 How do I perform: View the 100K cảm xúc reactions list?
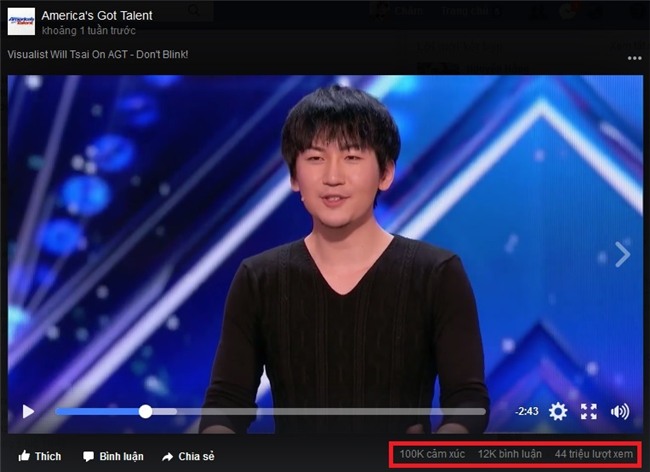coord(432,454)
